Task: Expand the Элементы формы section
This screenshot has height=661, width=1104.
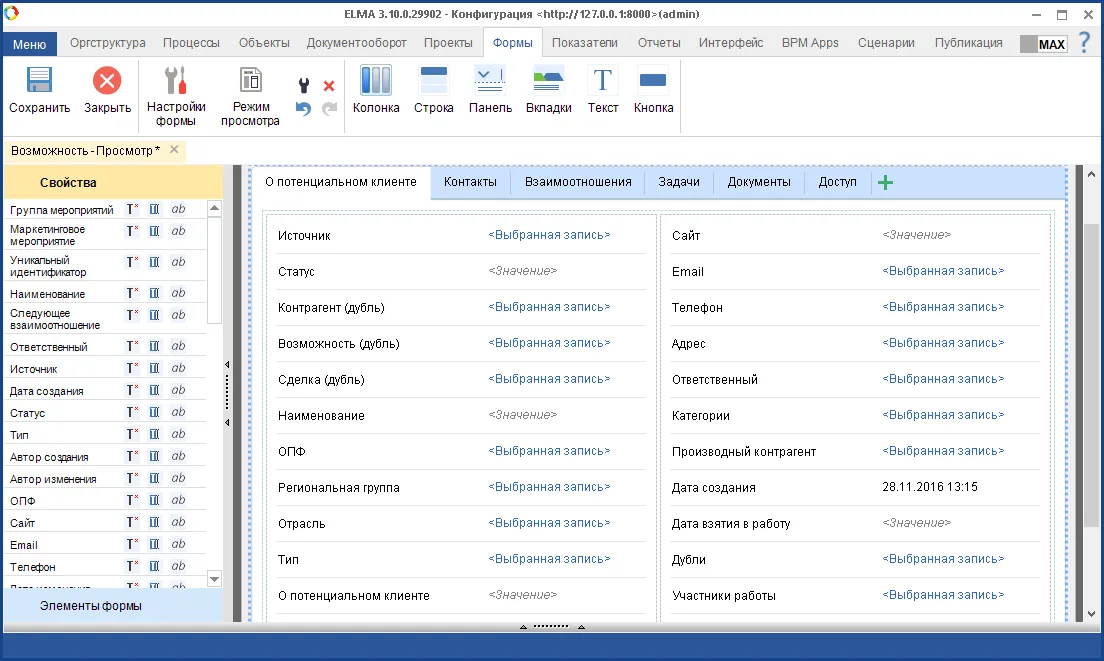Action: tap(91, 606)
